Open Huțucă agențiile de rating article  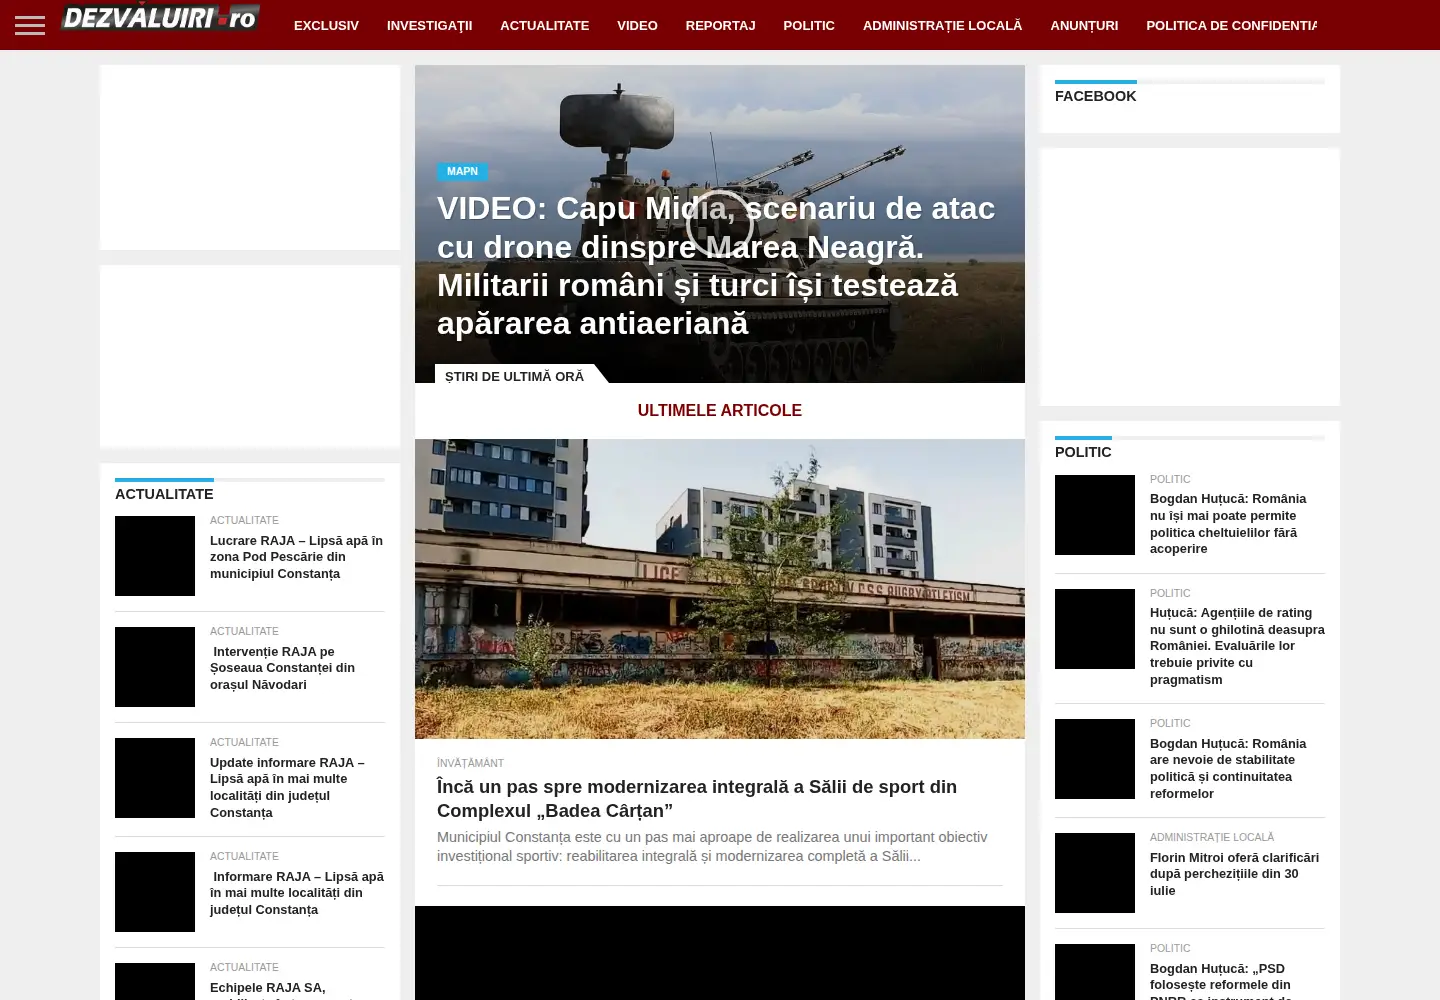(x=1237, y=646)
